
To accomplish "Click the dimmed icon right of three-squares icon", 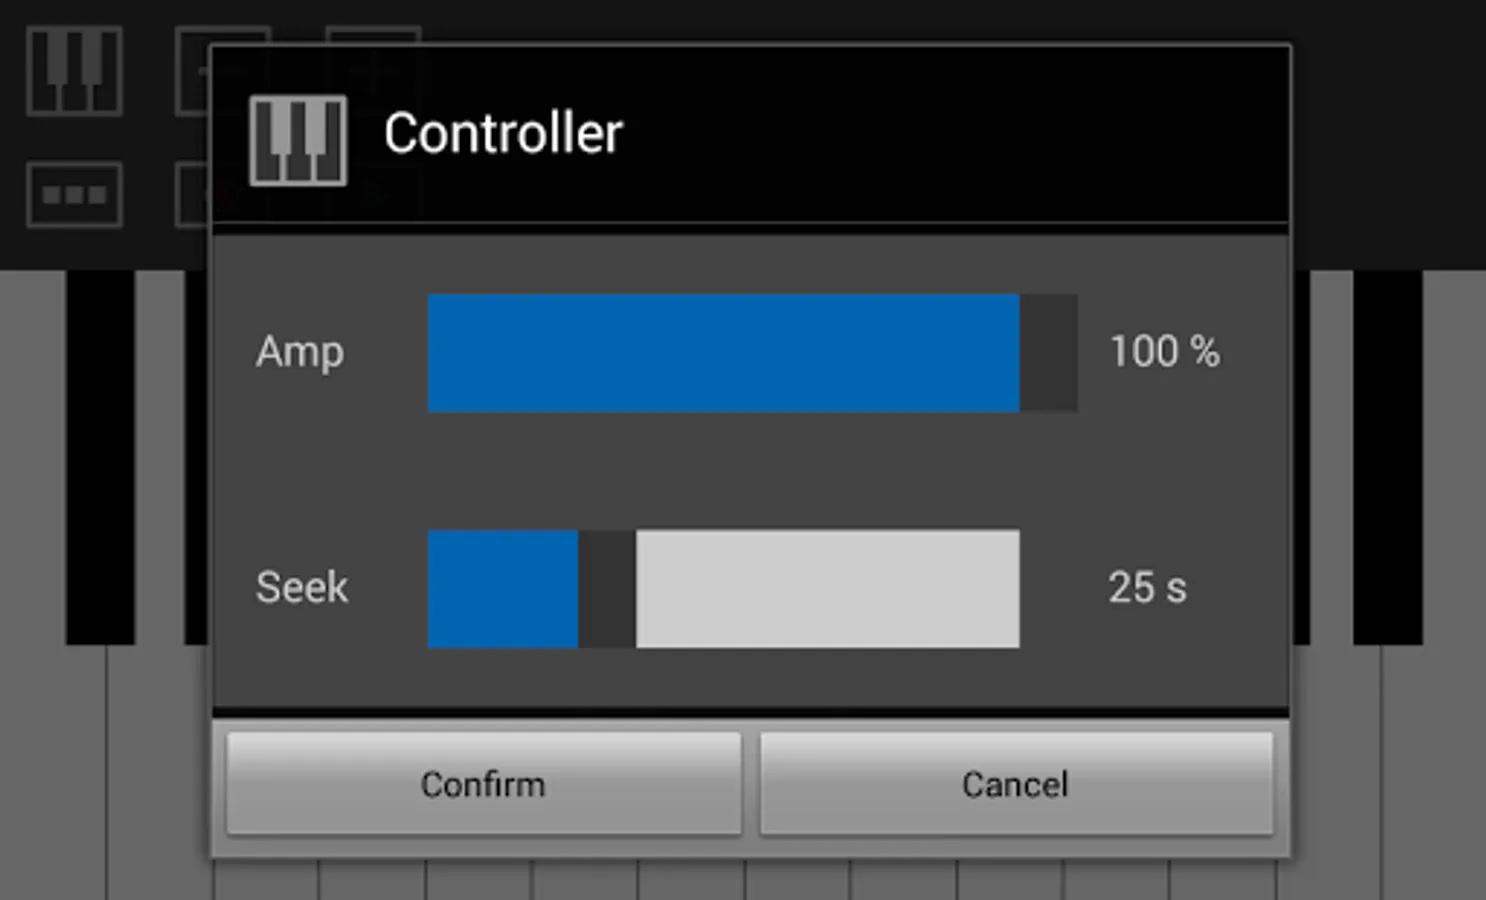I will (x=192, y=194).
